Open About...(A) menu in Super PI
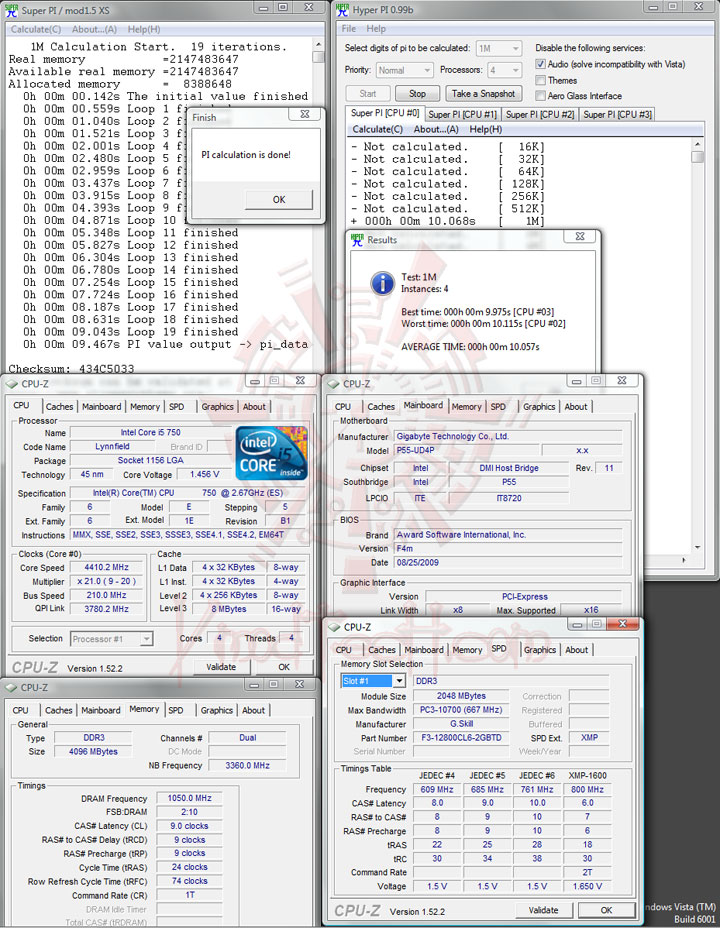The image size is (720, 928). pos(95,29)
